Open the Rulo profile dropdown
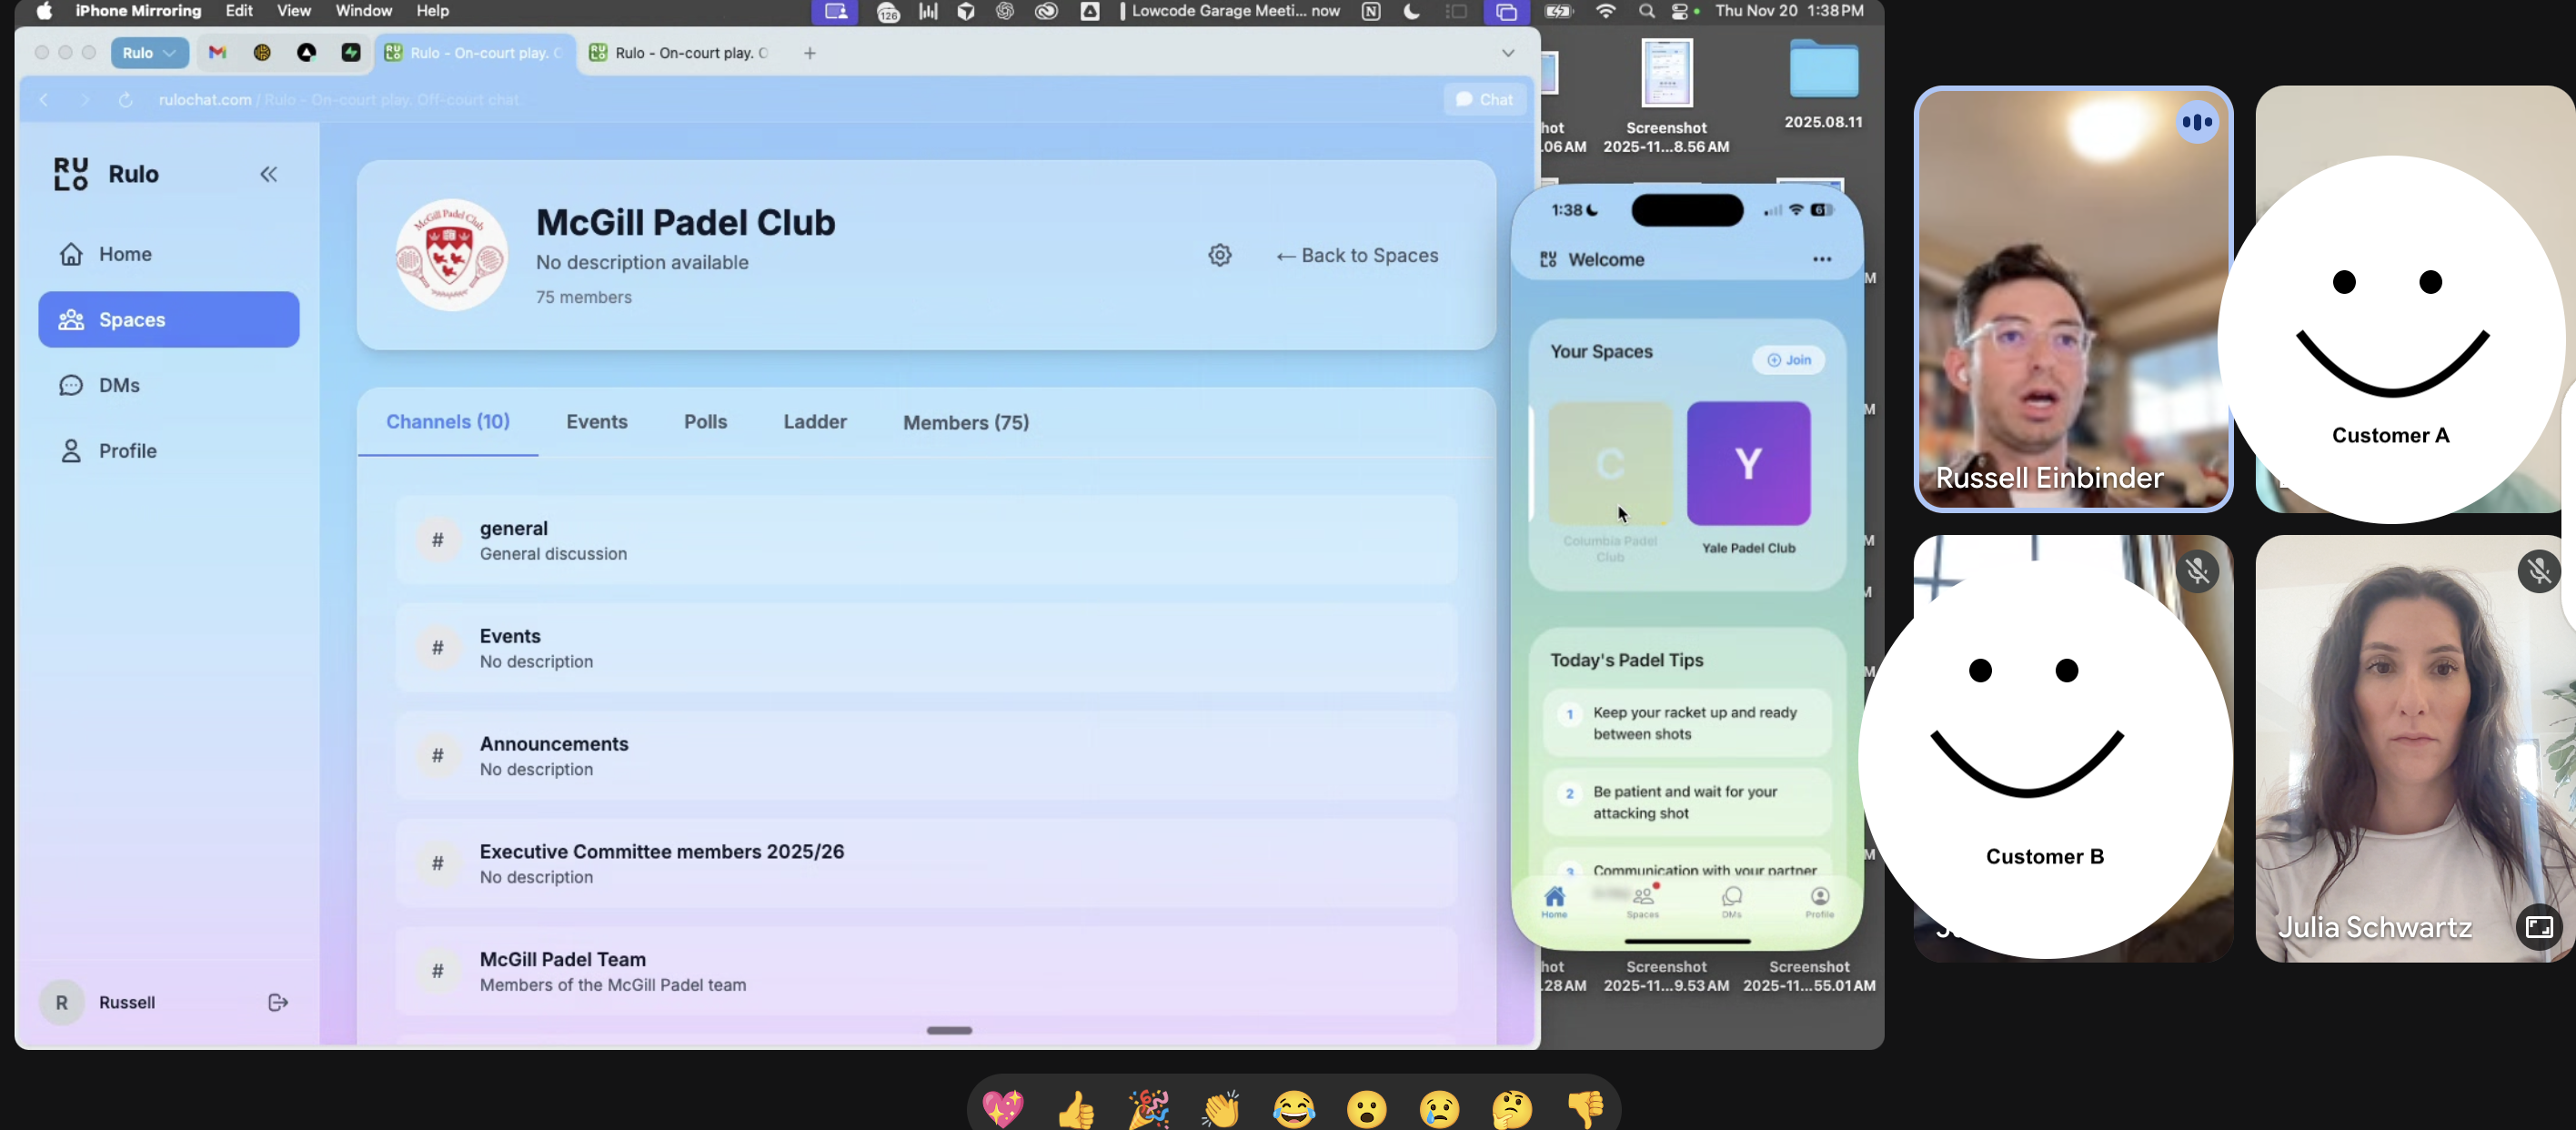The width and height of the screenshot is (2576, 1130). [149, 53]
